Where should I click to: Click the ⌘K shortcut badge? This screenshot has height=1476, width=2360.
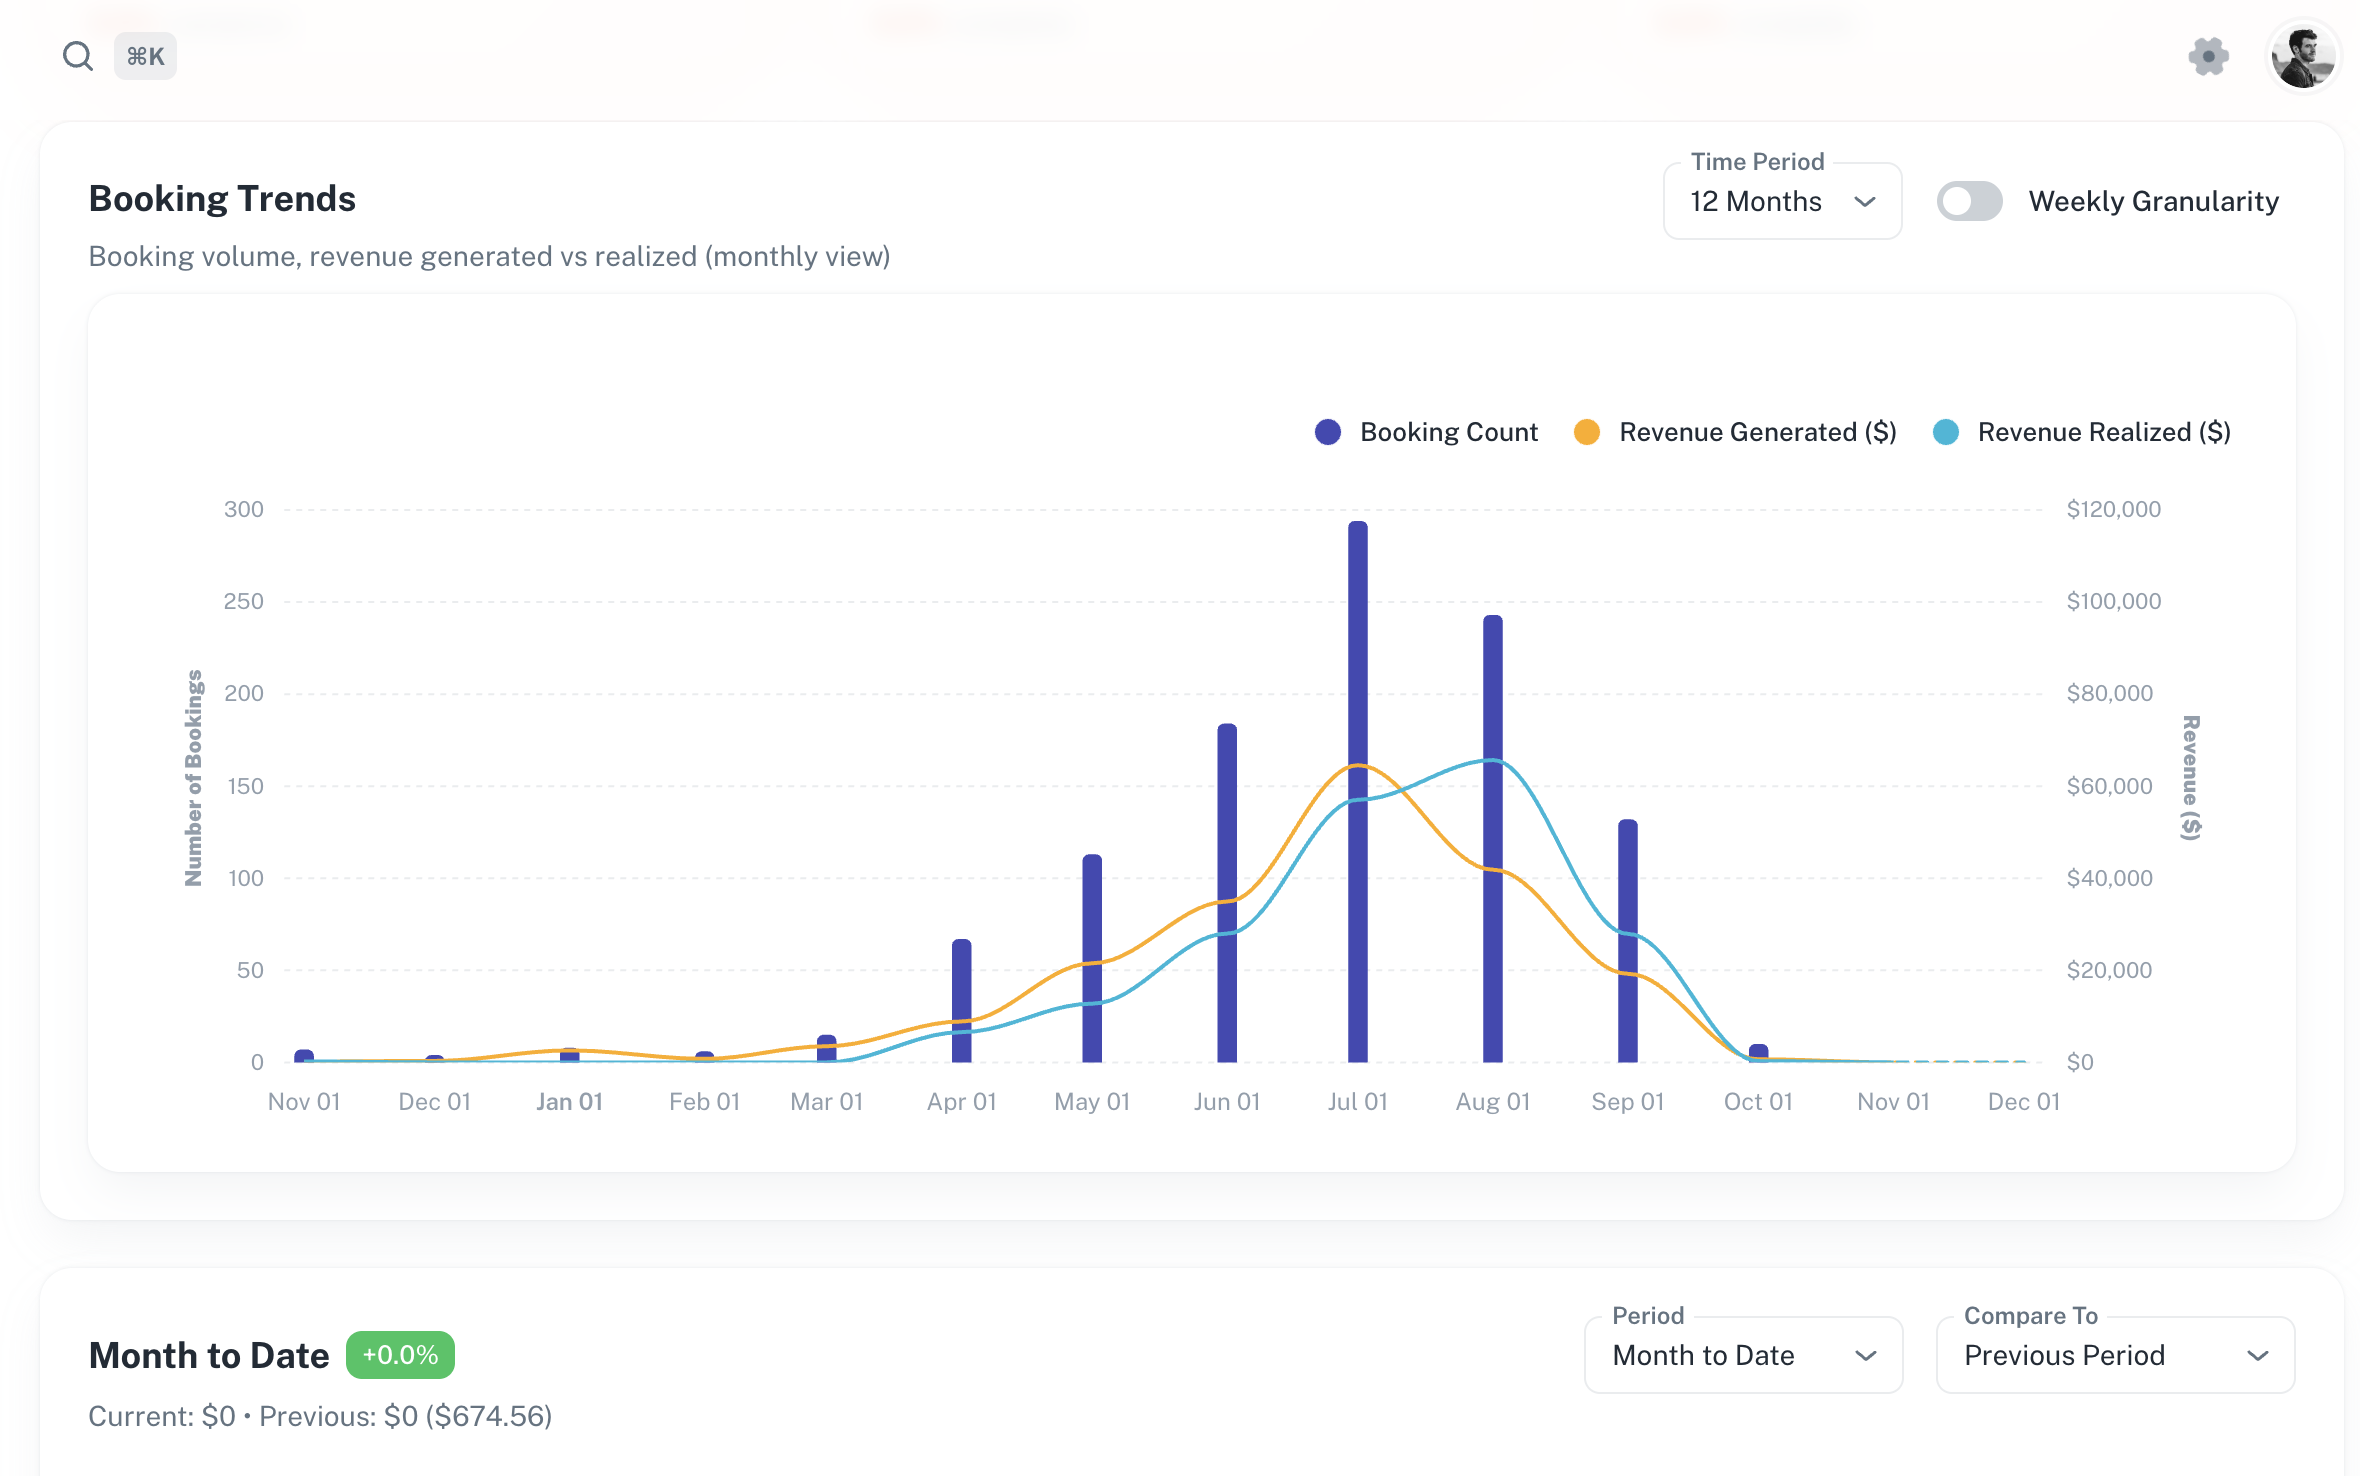tap(145, 56)
